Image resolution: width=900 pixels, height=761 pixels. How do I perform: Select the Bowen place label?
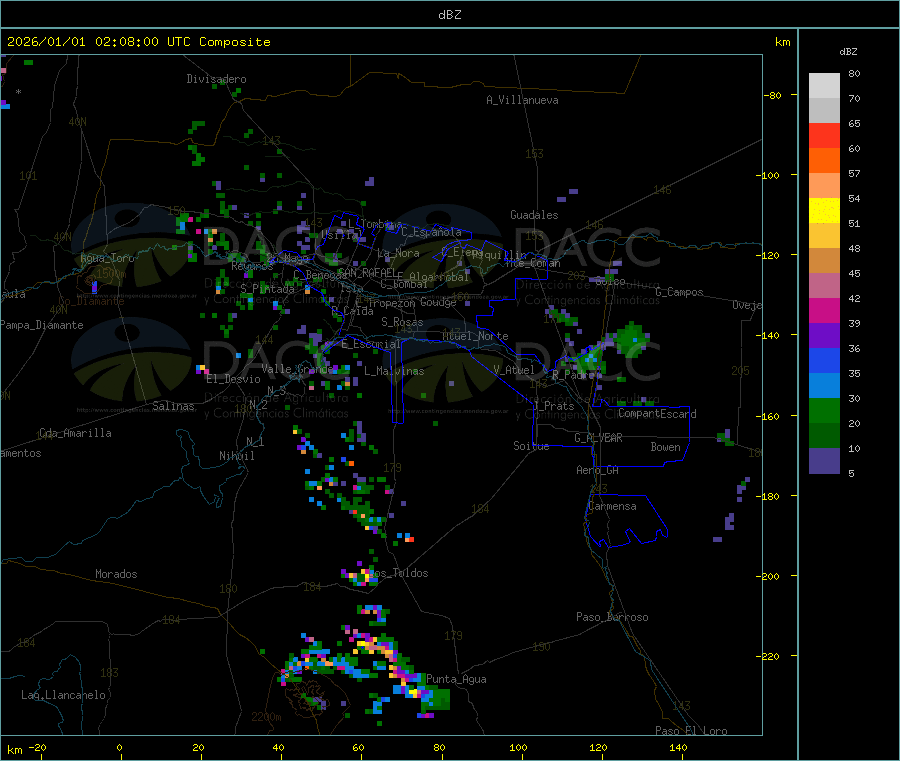666,447
